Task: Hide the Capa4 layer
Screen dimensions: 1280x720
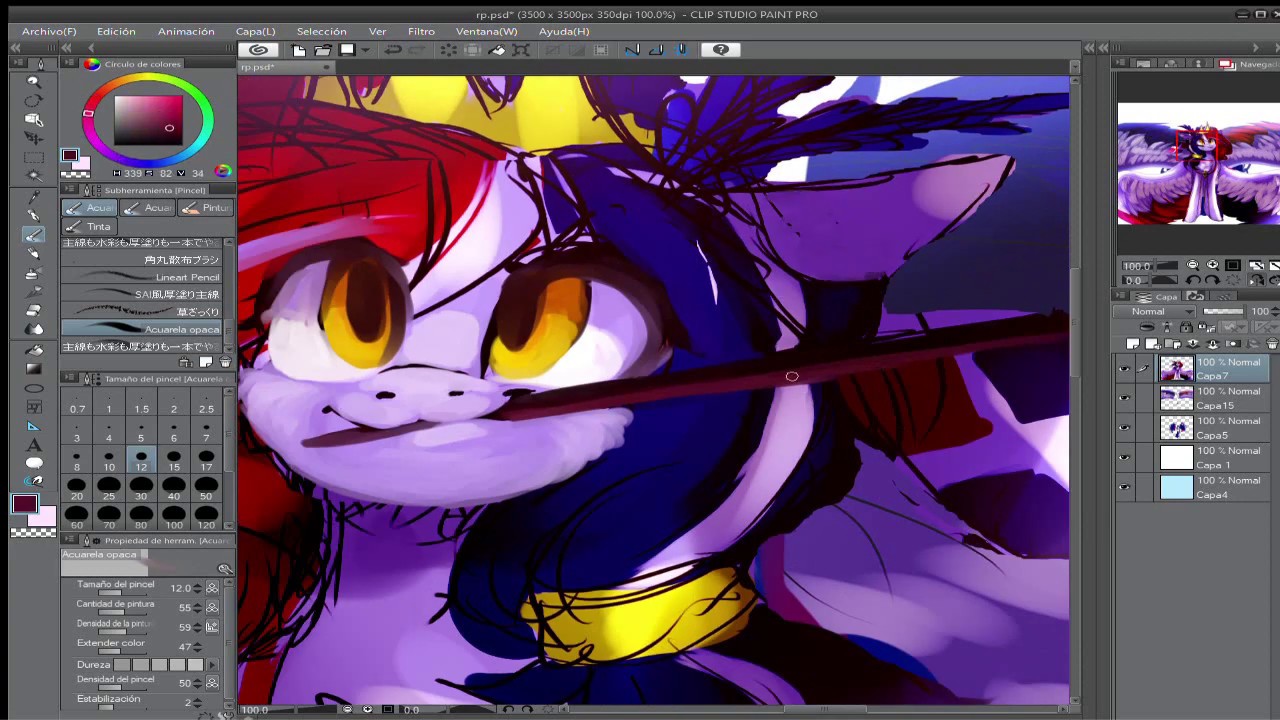Action: click(1125, 487)
